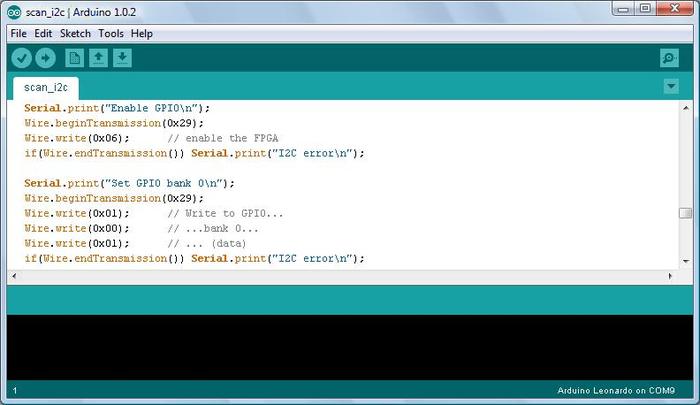Save the sketch with the down-arrow icon
The image size is (700, 405).
[x=122, y=58]
